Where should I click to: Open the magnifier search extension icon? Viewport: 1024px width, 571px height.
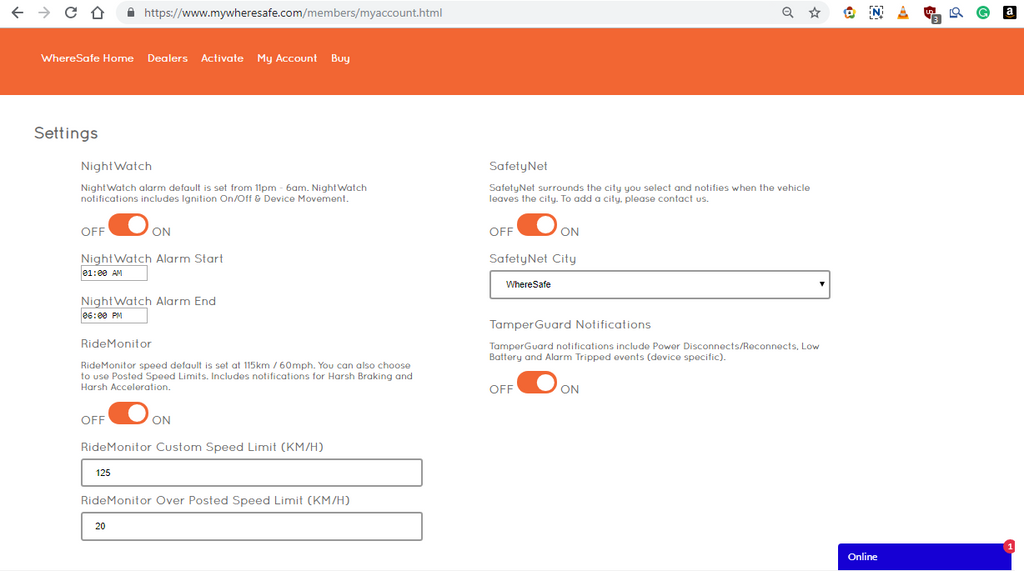(x=956, y=12)
